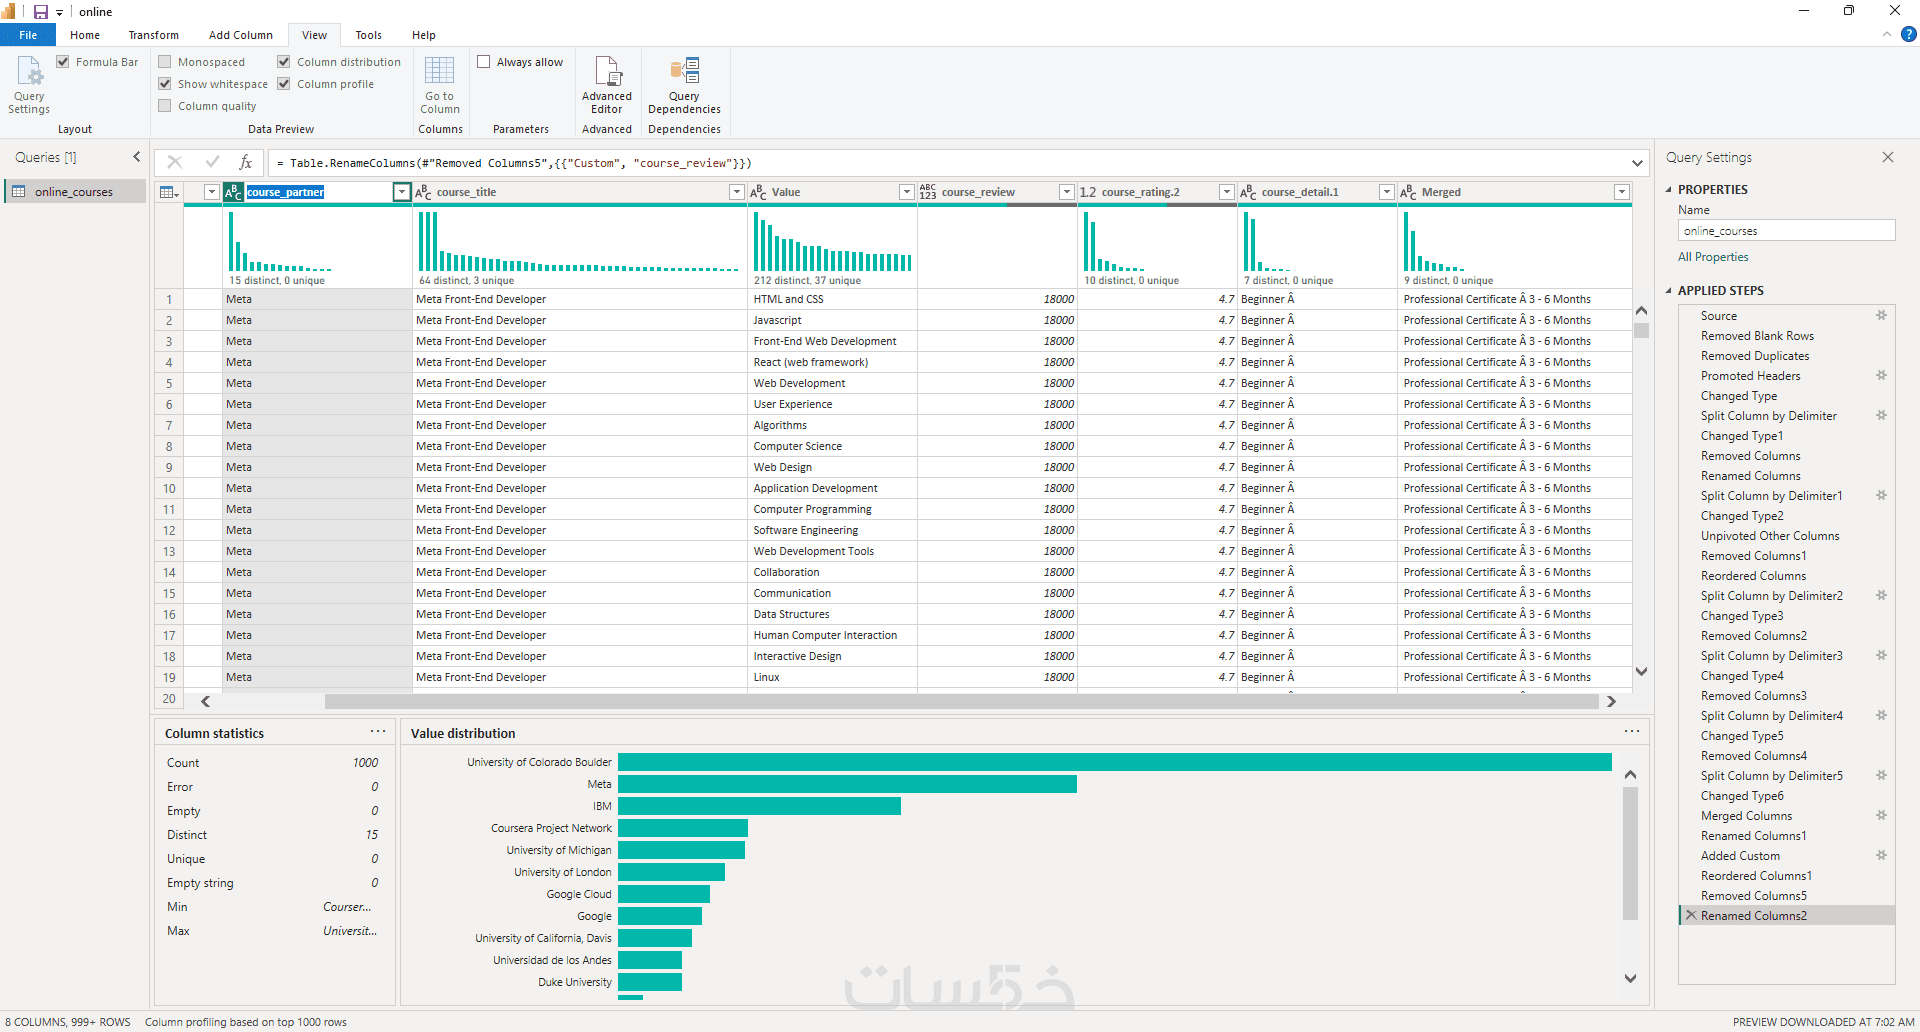Open gear for Split Column by Delimiter step
1920x1032 pixels.
[x=1881, y=415]
